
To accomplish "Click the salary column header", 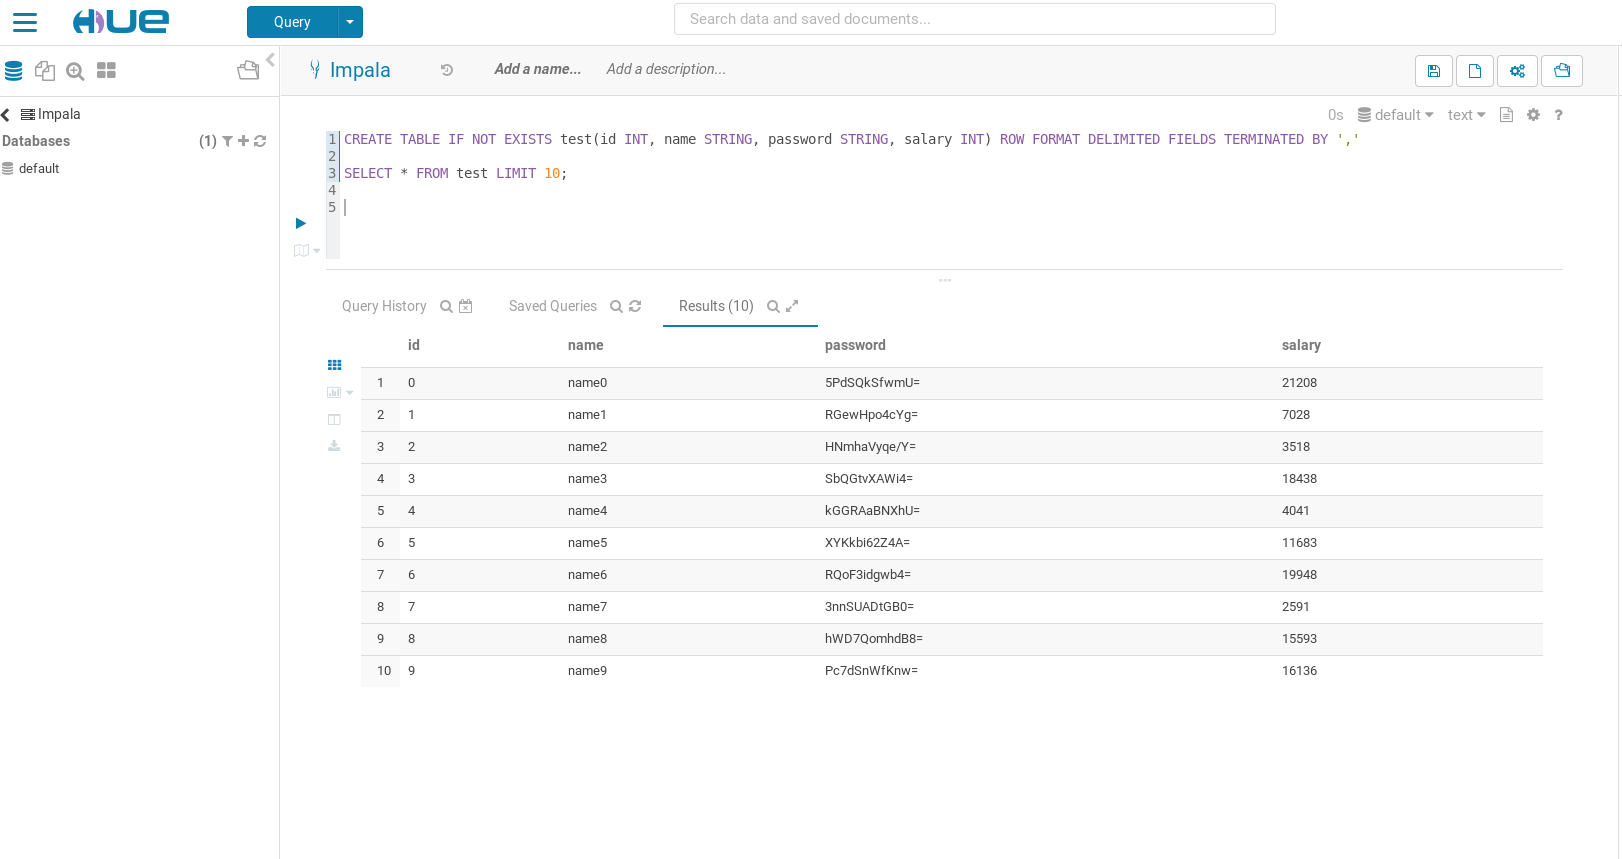I will [1301, 345].
